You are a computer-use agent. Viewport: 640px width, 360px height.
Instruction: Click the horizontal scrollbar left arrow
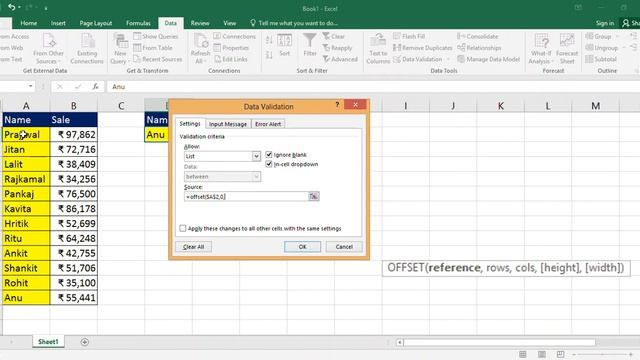(400, 342)
